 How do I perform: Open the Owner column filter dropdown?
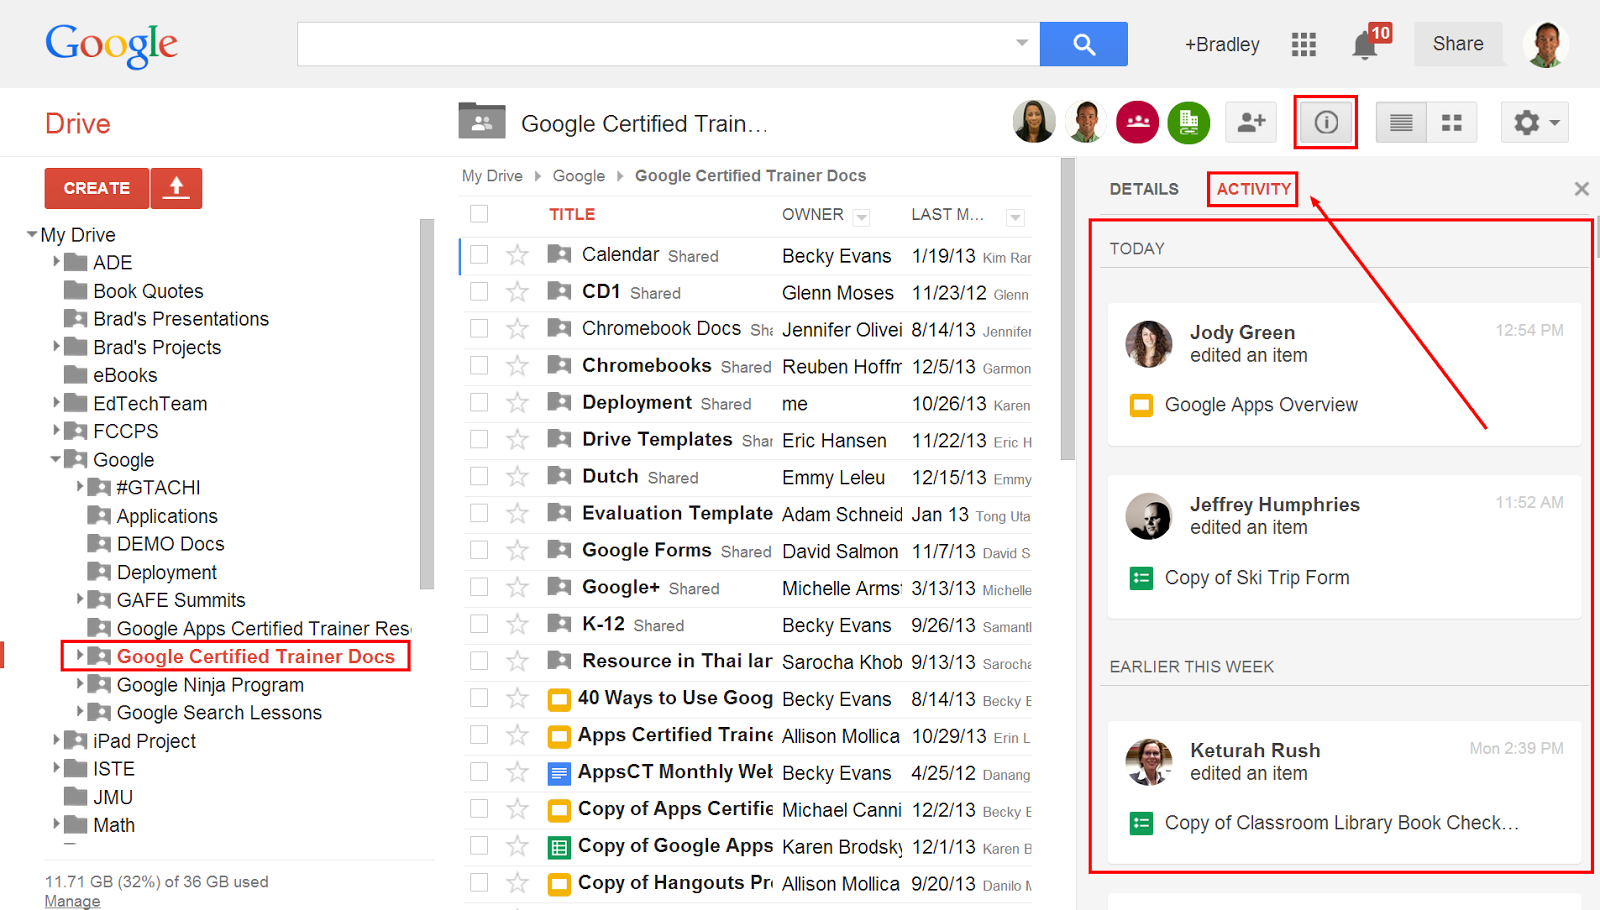pos(861,217)
